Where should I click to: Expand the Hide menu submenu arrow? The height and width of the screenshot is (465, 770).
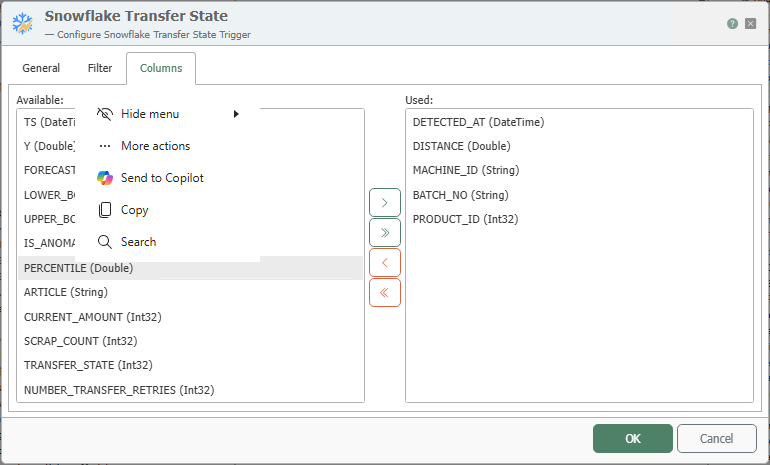tap(236, 114)
